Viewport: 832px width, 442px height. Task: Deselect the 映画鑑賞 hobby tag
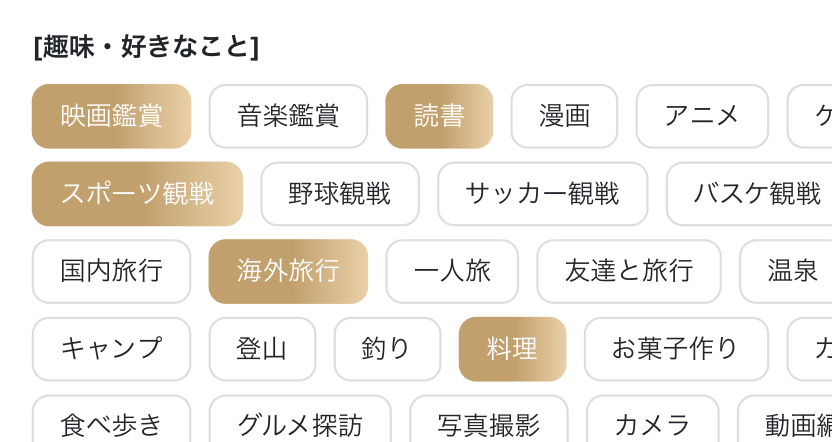coord(111,116)
